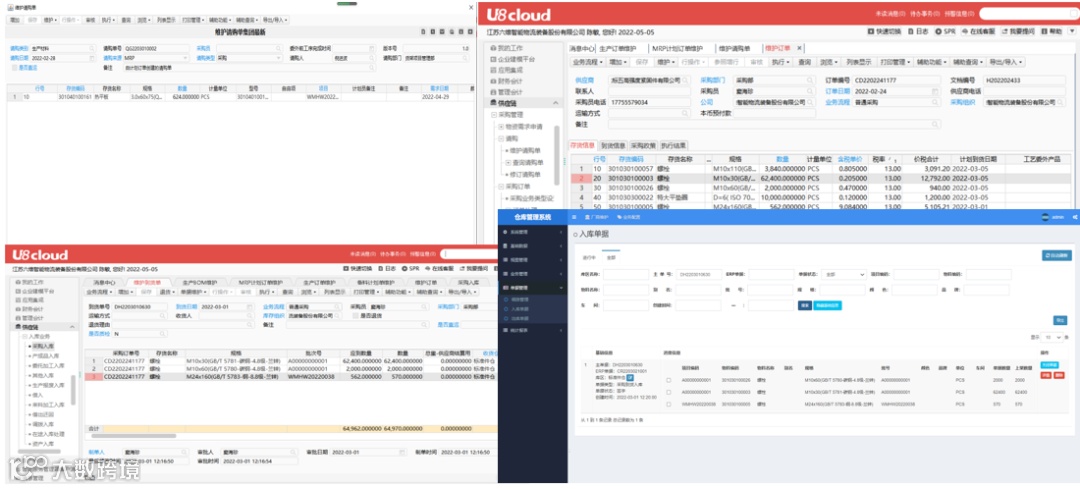The height and width of the screenshot is (489, 1080).
Task: Click the share icon right of admin
Action: tap(1073, 217)
